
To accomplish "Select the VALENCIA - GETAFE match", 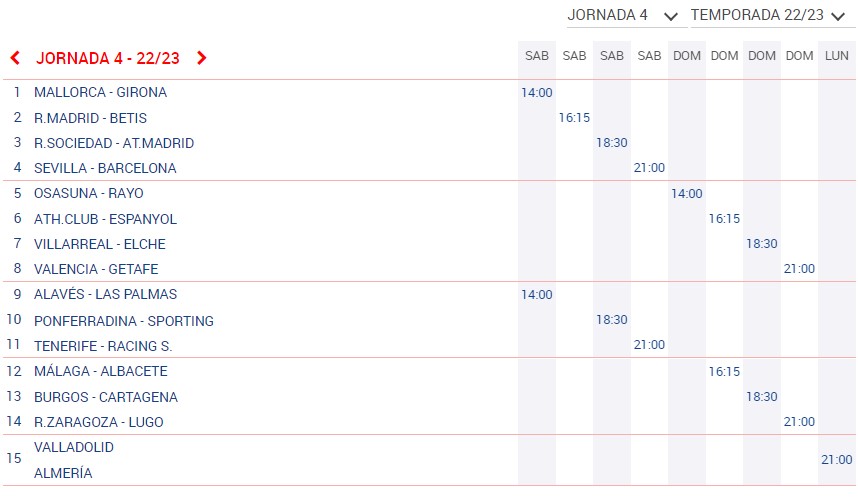I will tap(96, 270).
